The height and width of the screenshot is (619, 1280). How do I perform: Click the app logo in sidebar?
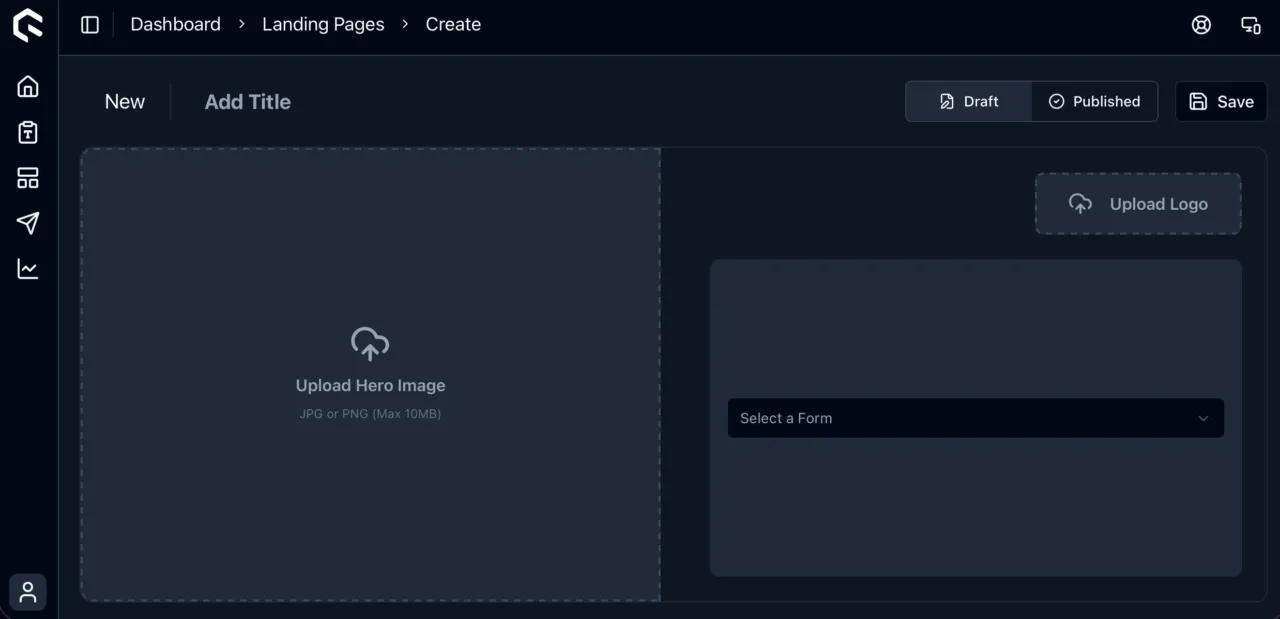pyautogui.click(x=28, y=25)
